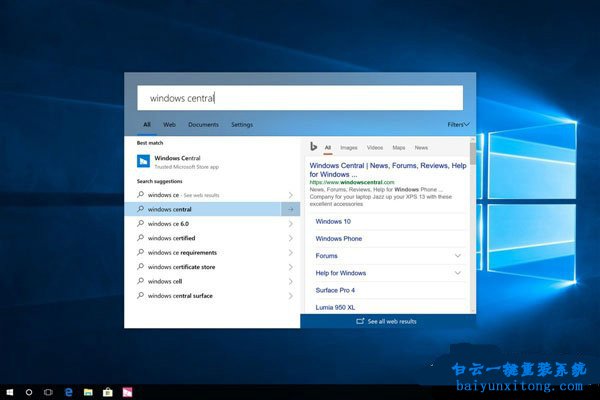The height and width of the screenshot is (400, 600).
Task: Open Cortana circle on the taskbar
Action: 29,392
